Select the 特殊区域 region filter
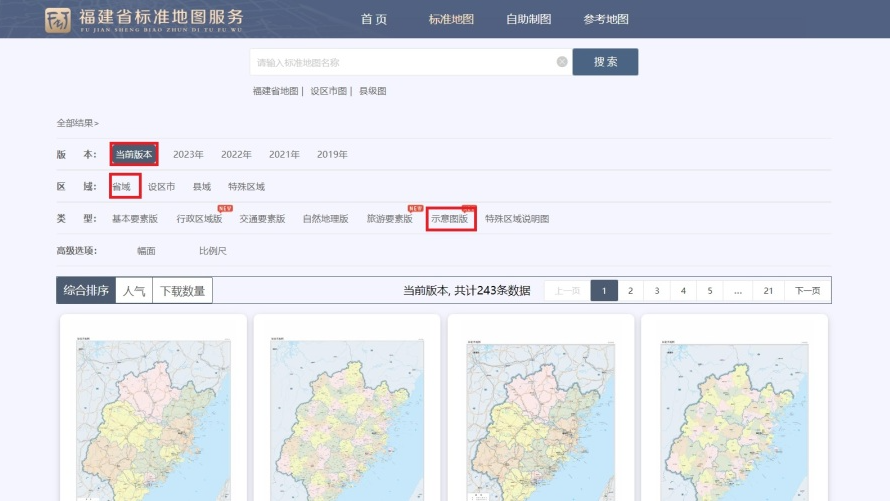 click(x=246, y=187)
